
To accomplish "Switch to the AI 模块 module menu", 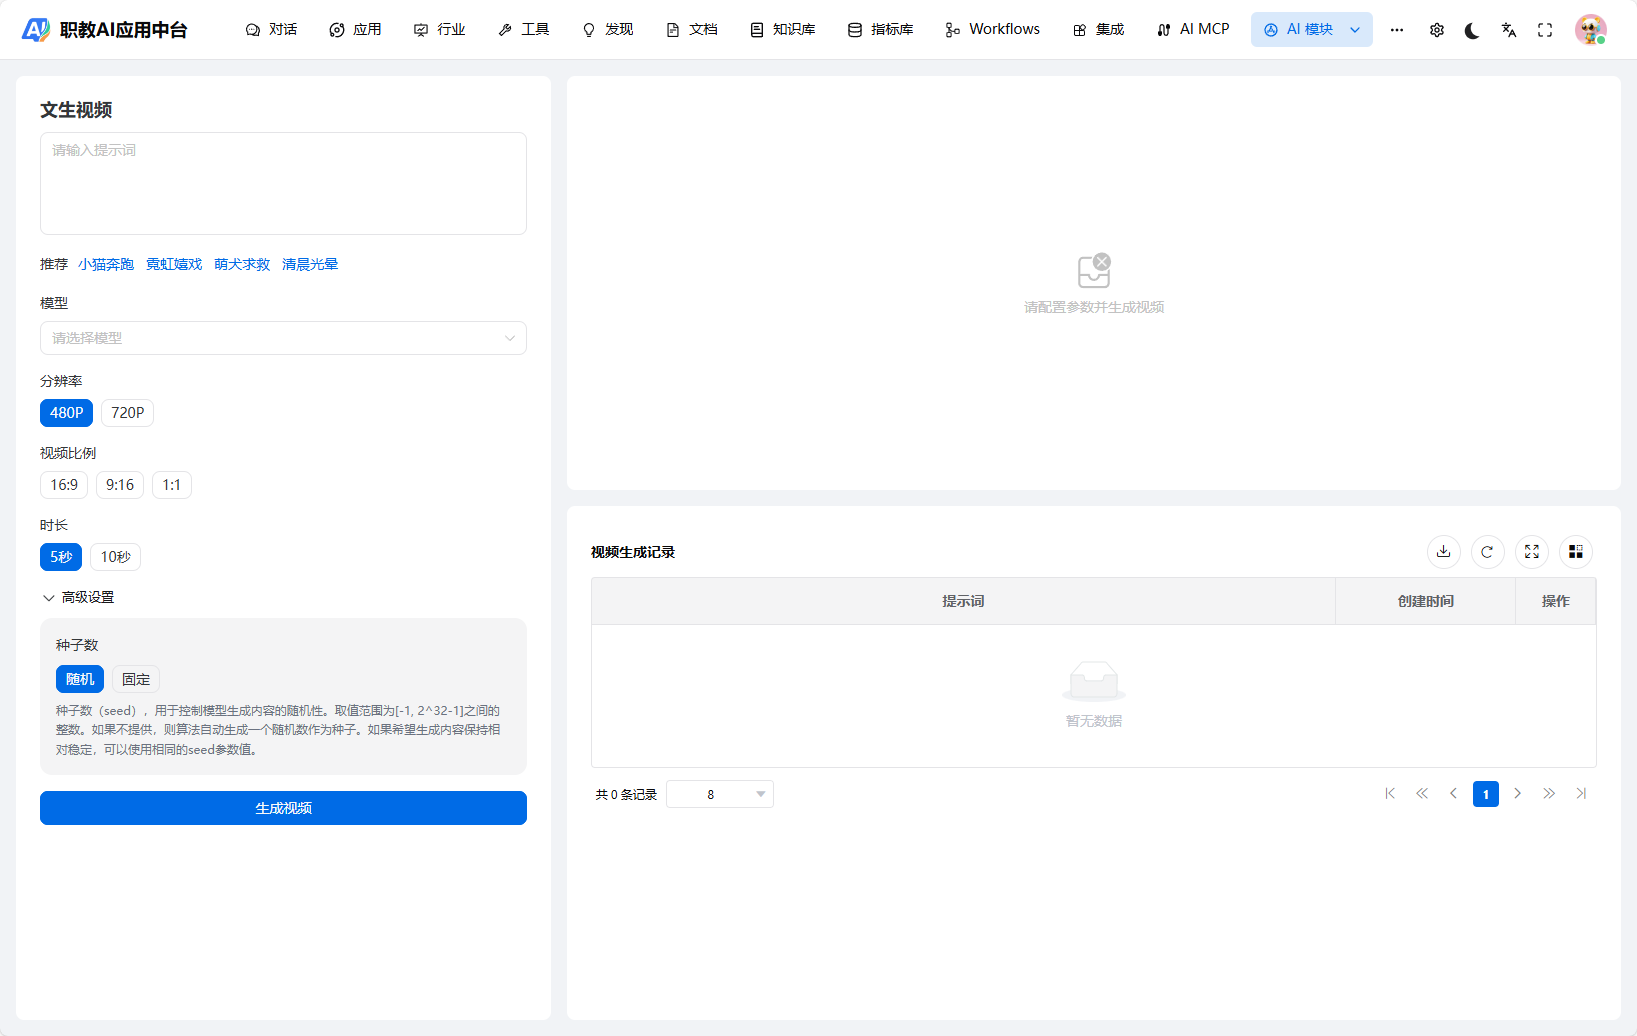I will 1311,29.
